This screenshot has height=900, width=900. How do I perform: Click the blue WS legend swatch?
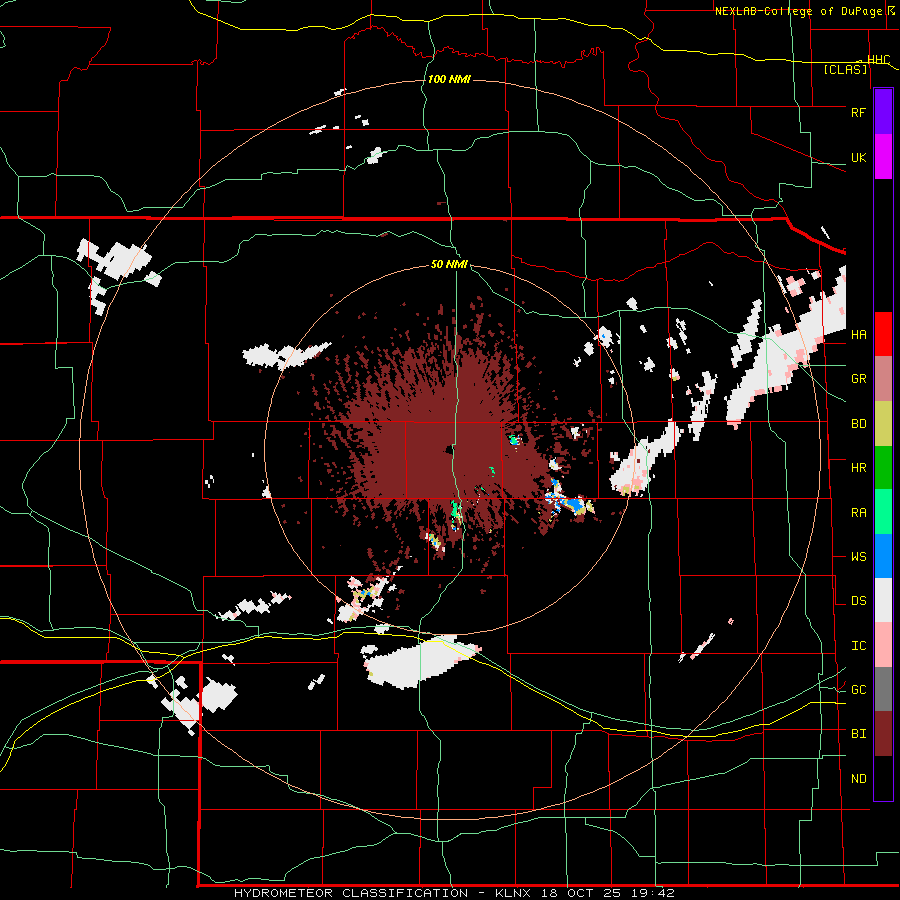[x=883, y=556]
